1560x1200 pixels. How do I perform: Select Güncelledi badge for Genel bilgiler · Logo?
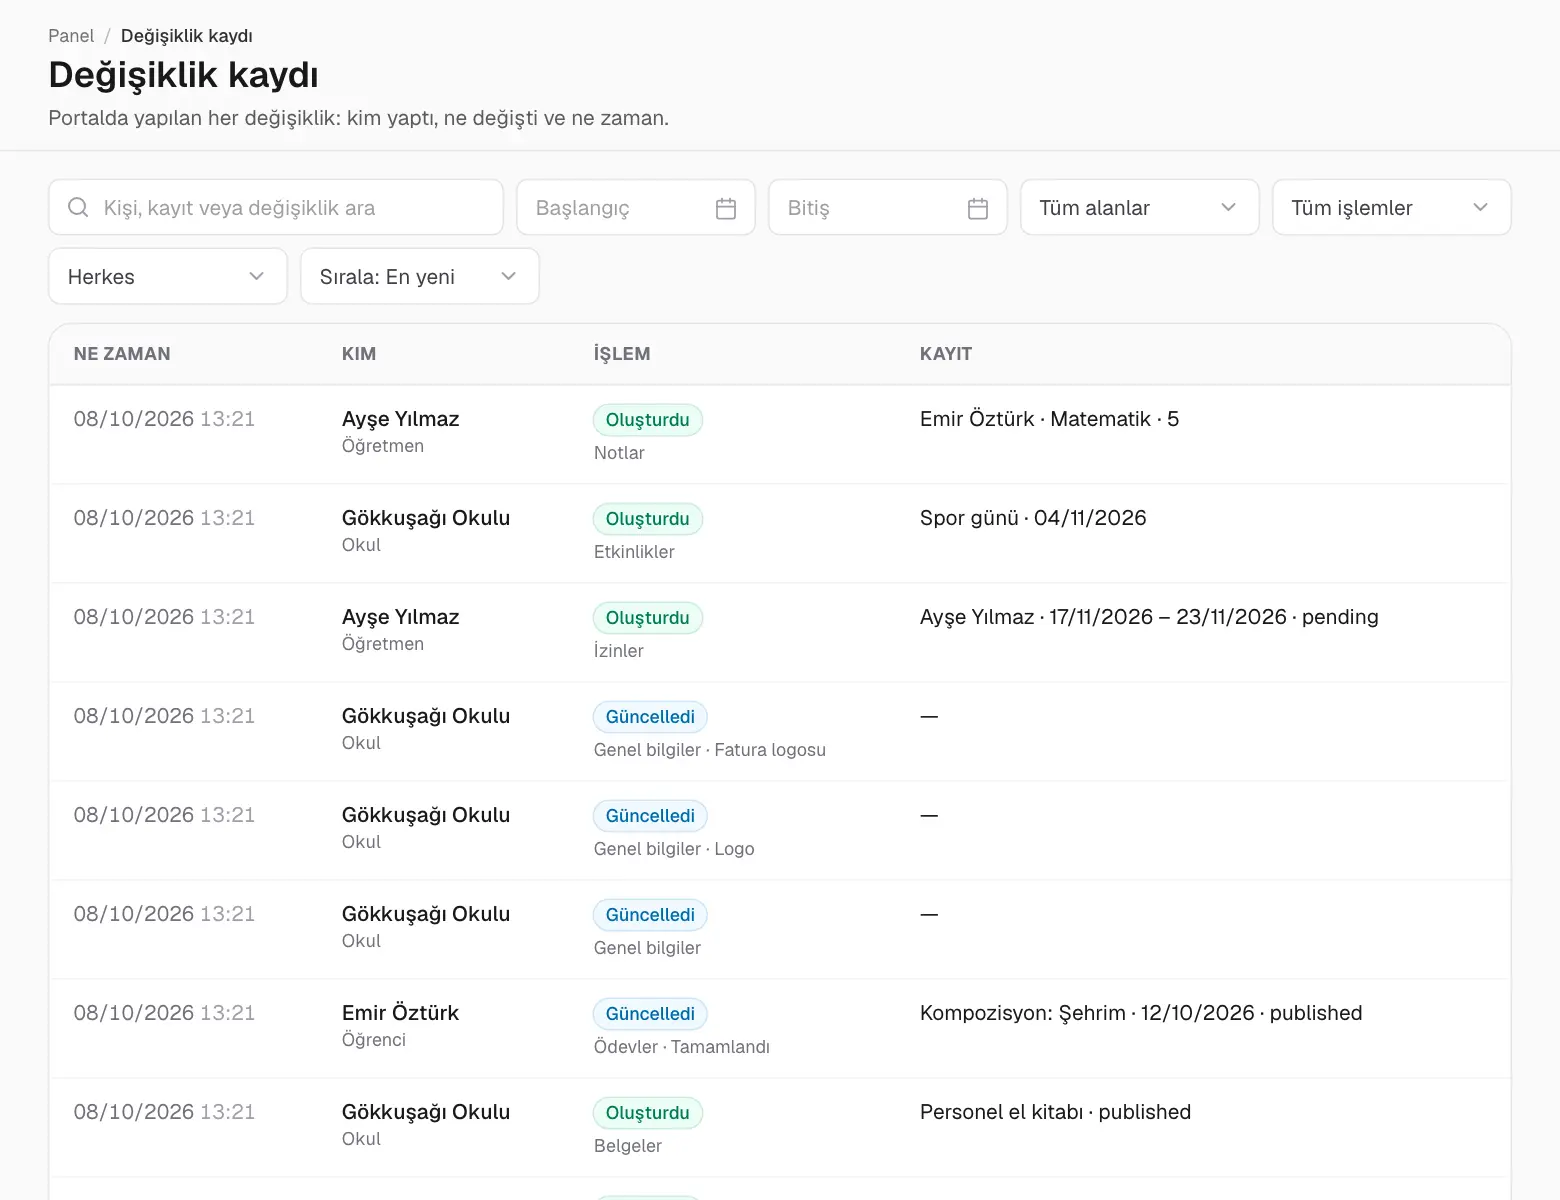650,816
